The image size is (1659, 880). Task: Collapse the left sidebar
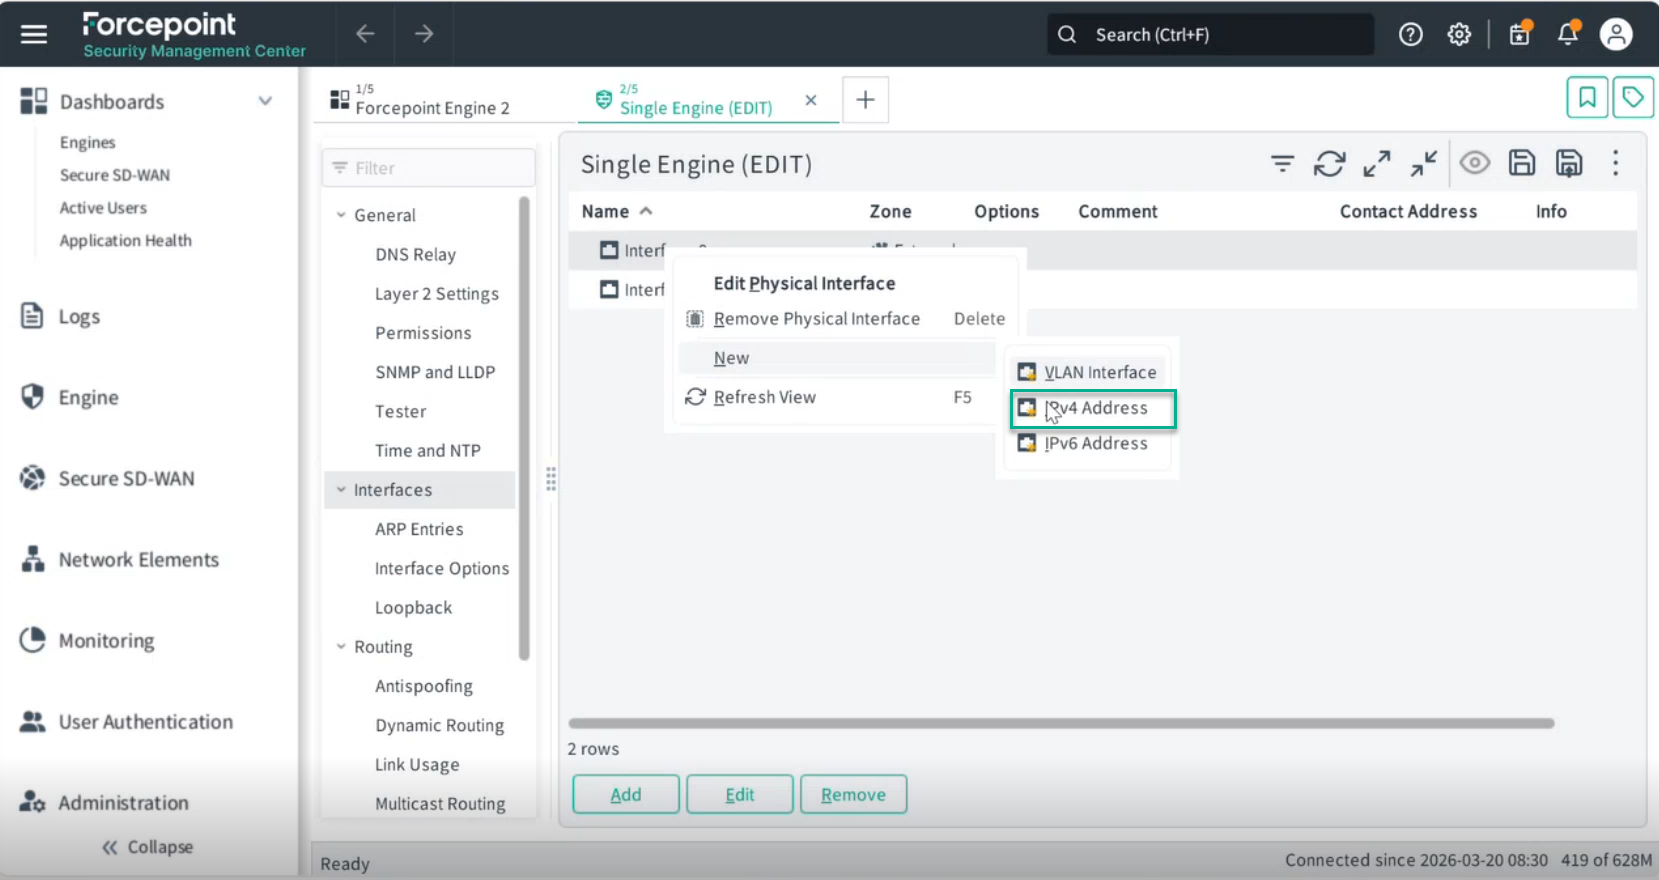147,847
